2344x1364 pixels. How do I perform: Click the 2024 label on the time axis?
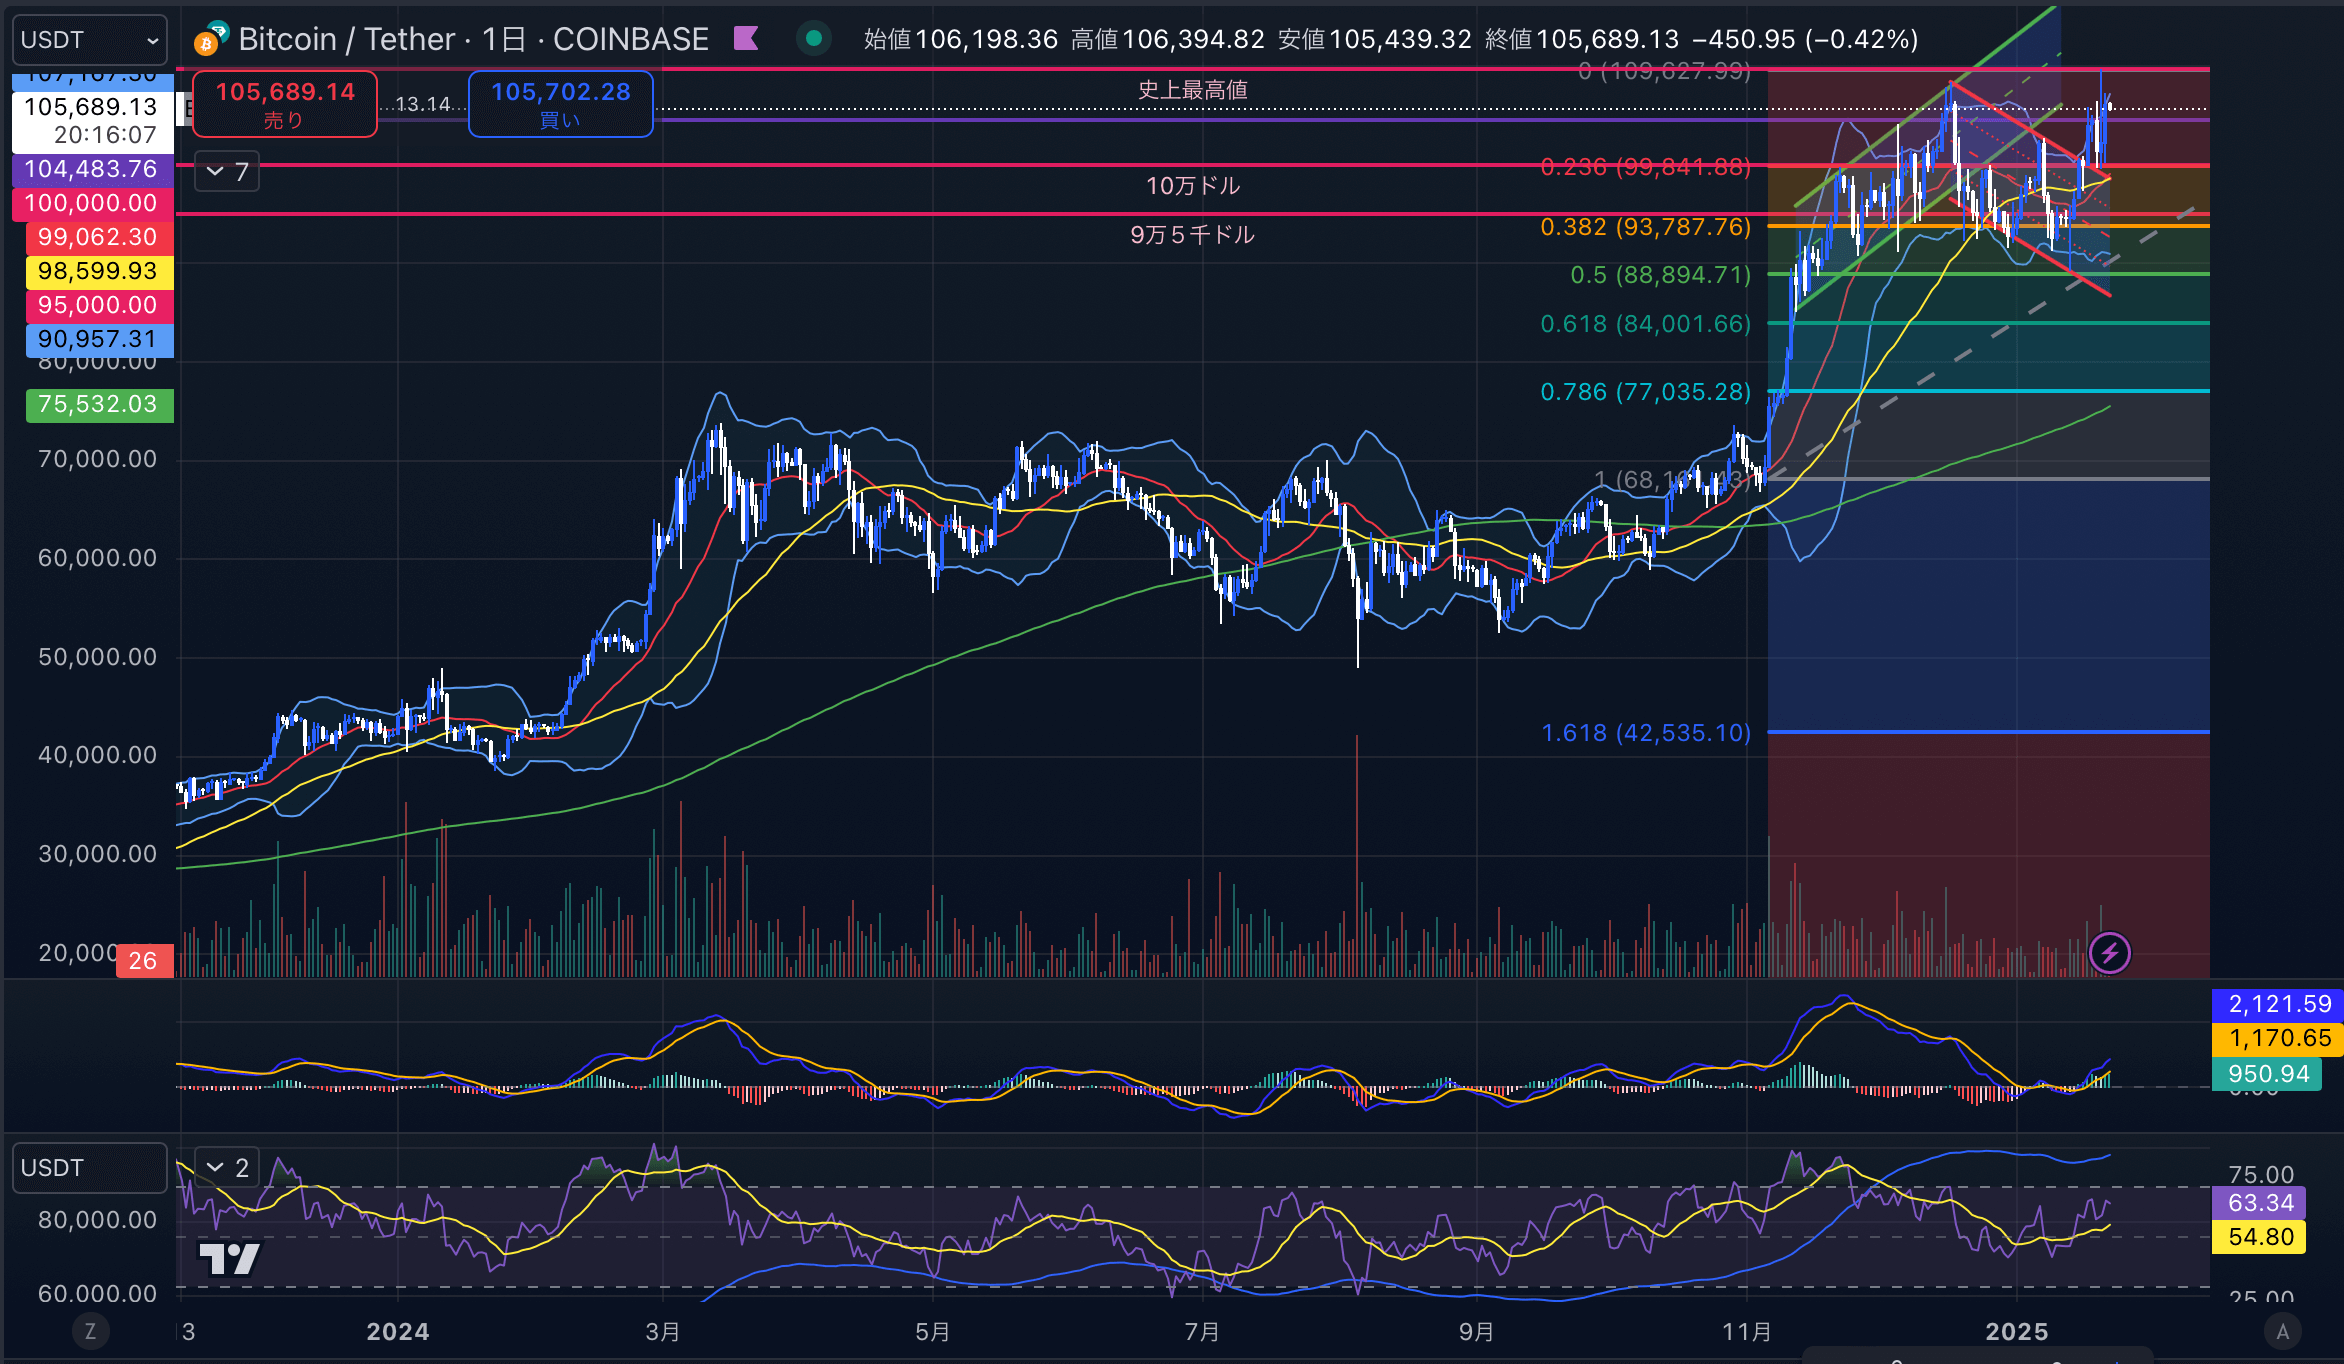(x=398, y=1332)
